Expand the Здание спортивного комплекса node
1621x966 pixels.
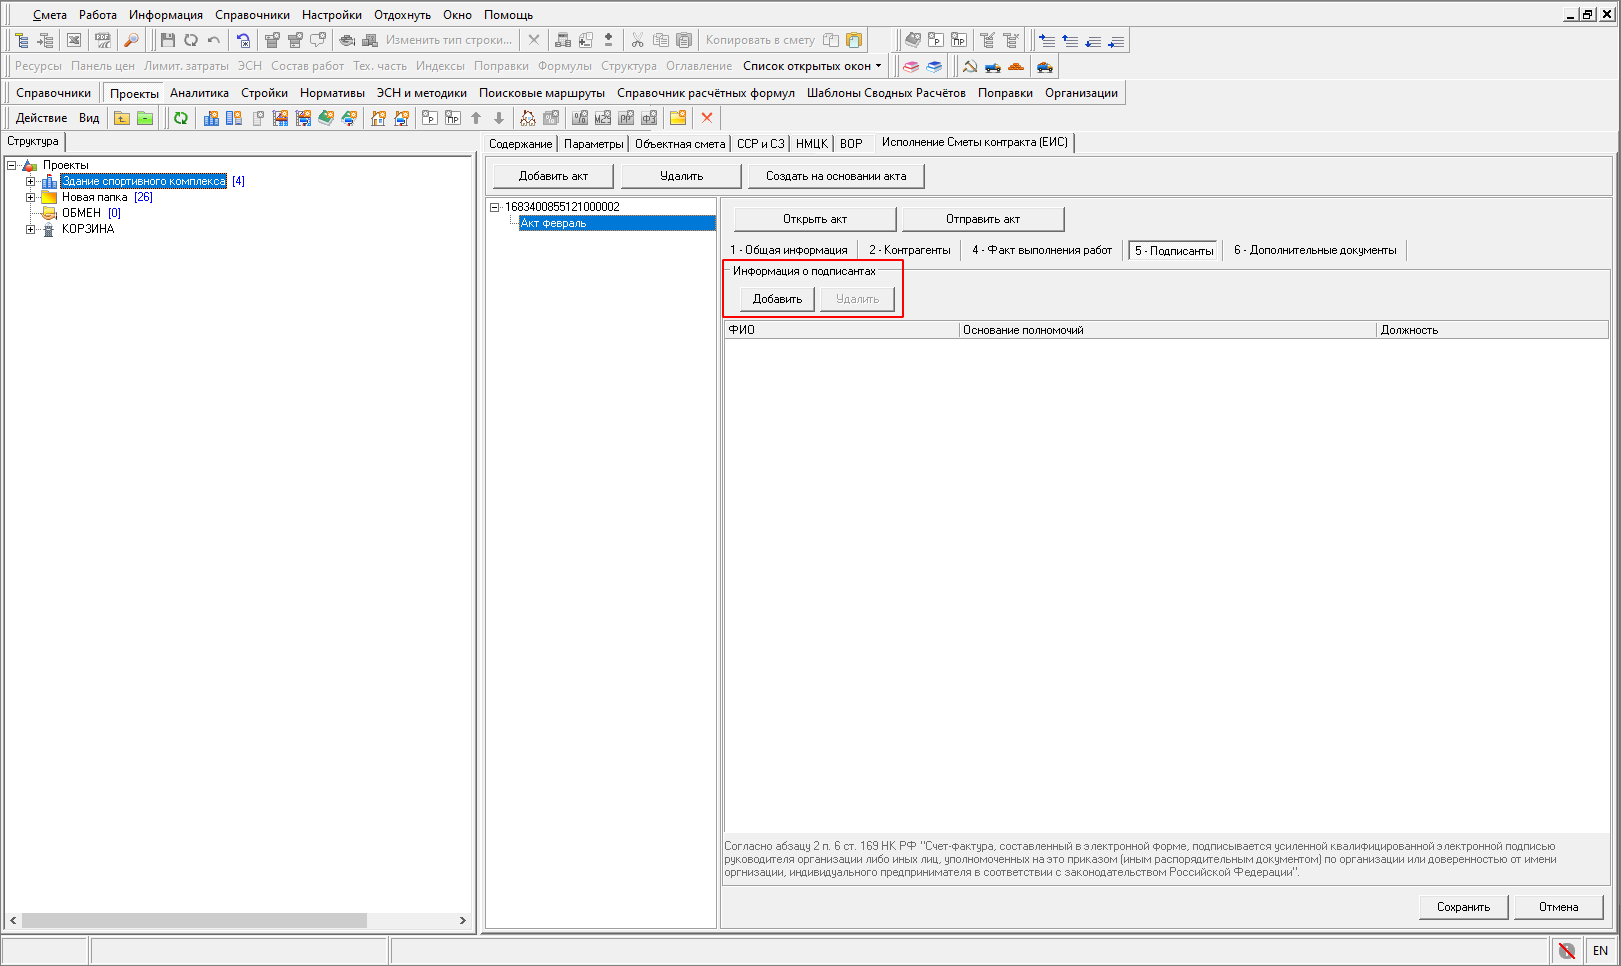(30, 182)
